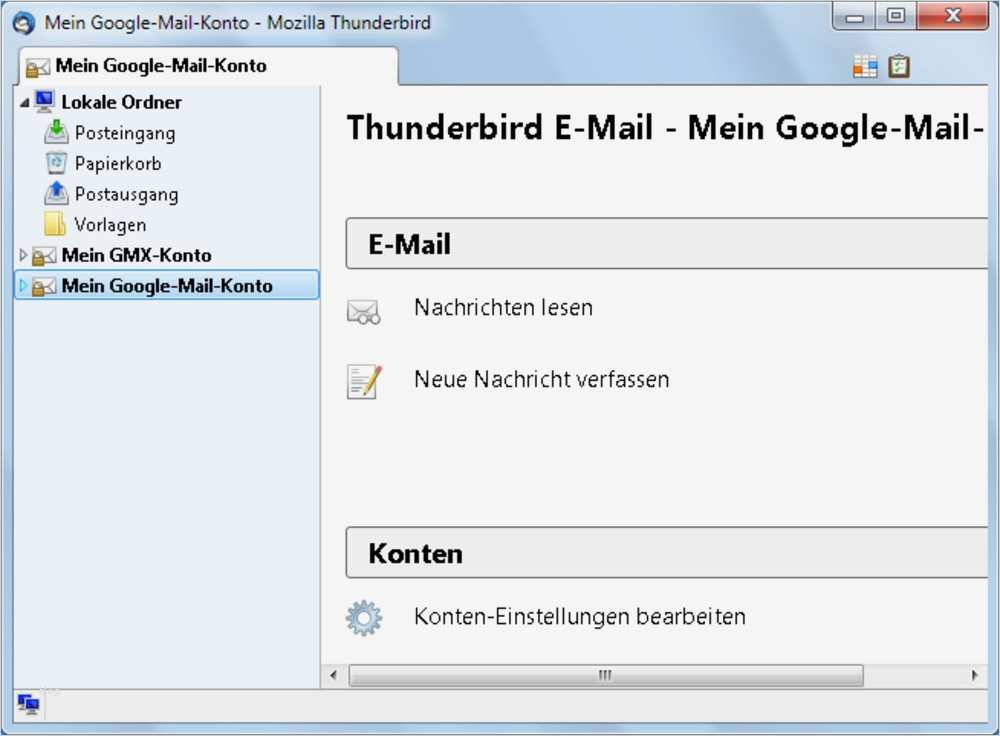Click the Mein Google-Mail-Konto icon in the folder tree
The width and height of the screenshot is (1000, 736).
[44, 286]
